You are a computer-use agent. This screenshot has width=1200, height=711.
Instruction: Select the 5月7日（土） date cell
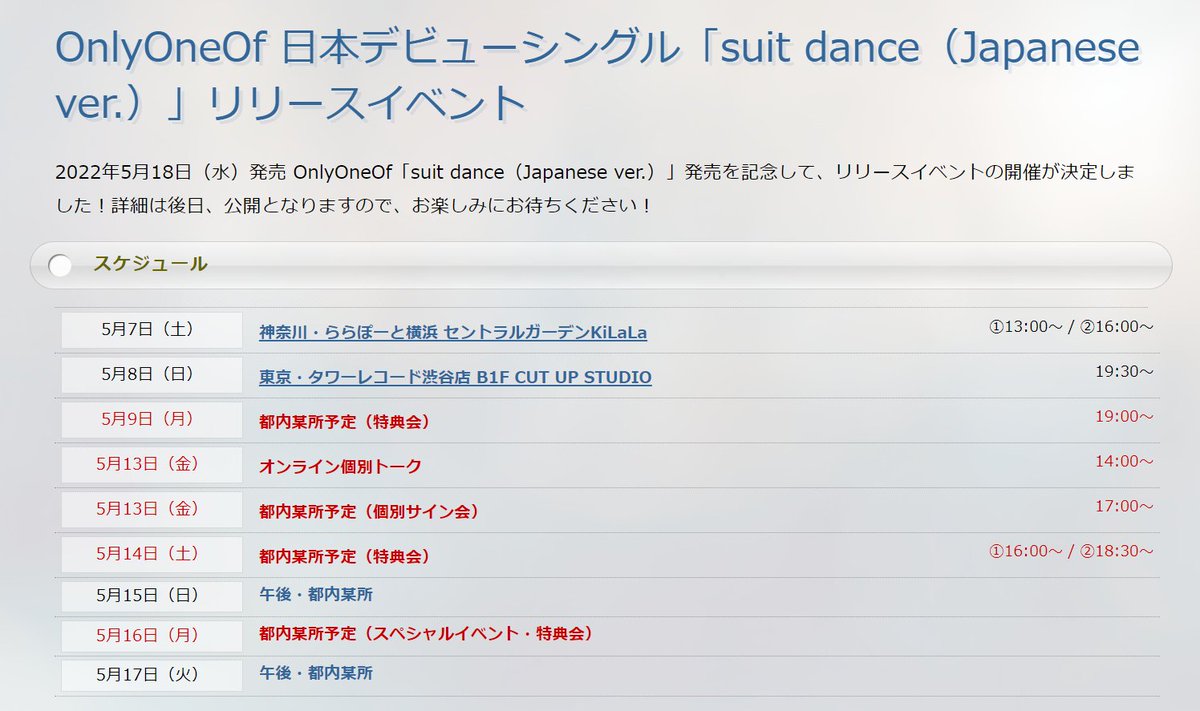pos(152,330)
